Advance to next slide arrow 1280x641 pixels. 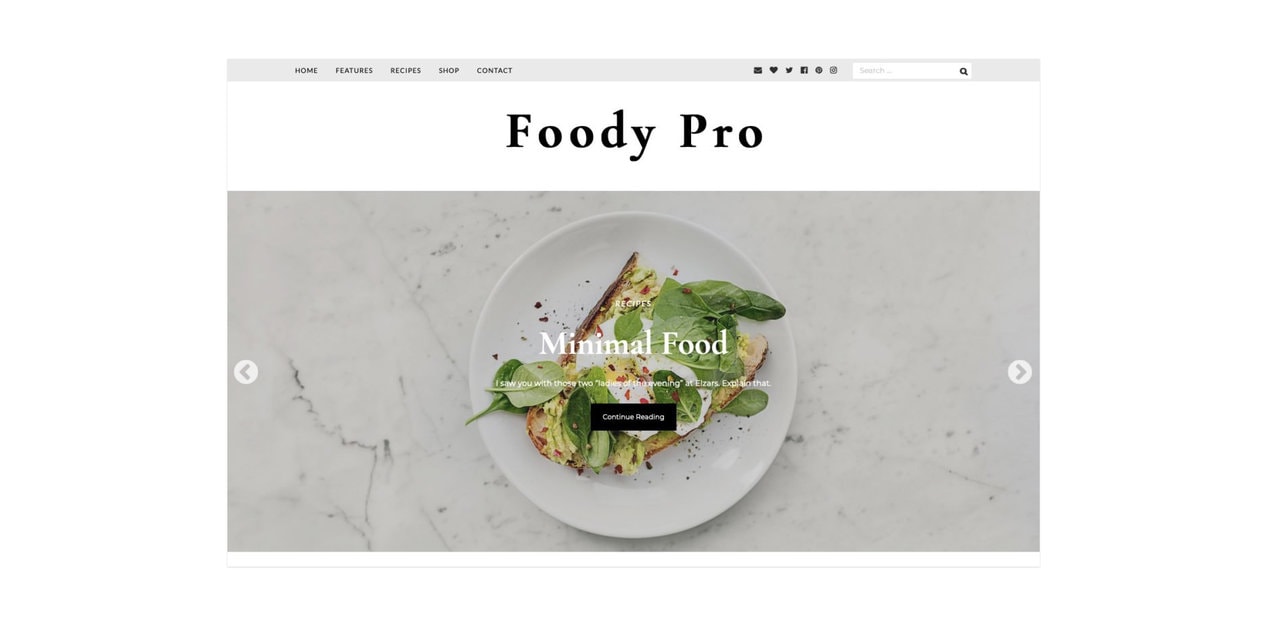click(1019, 372)
